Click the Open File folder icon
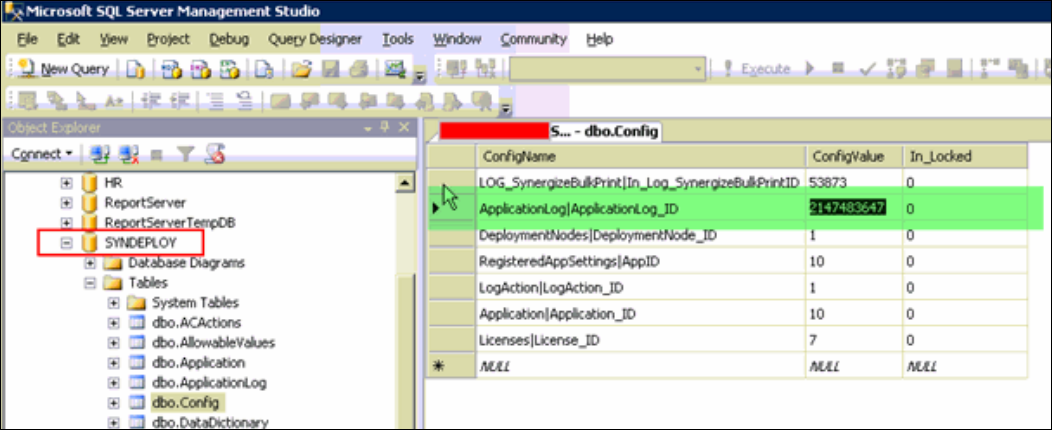Screen dimensions: 1052x430 point(300,69)
